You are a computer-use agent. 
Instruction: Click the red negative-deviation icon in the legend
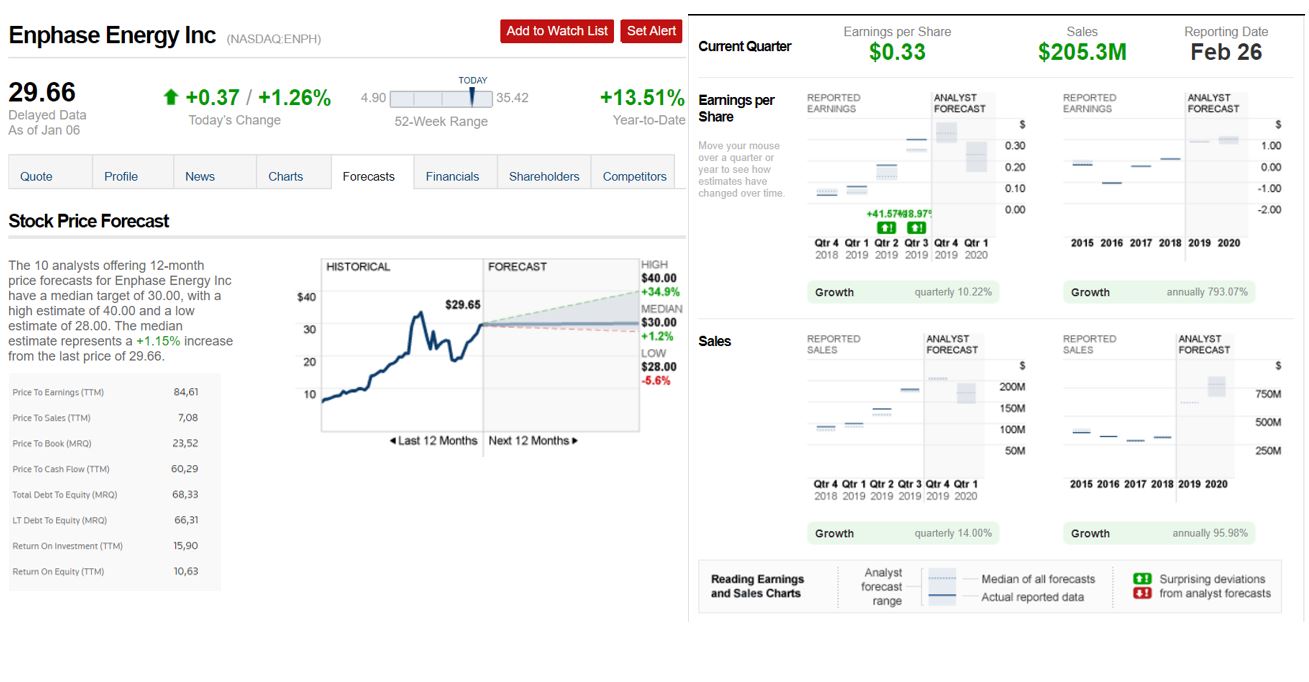pos(1141,594)
